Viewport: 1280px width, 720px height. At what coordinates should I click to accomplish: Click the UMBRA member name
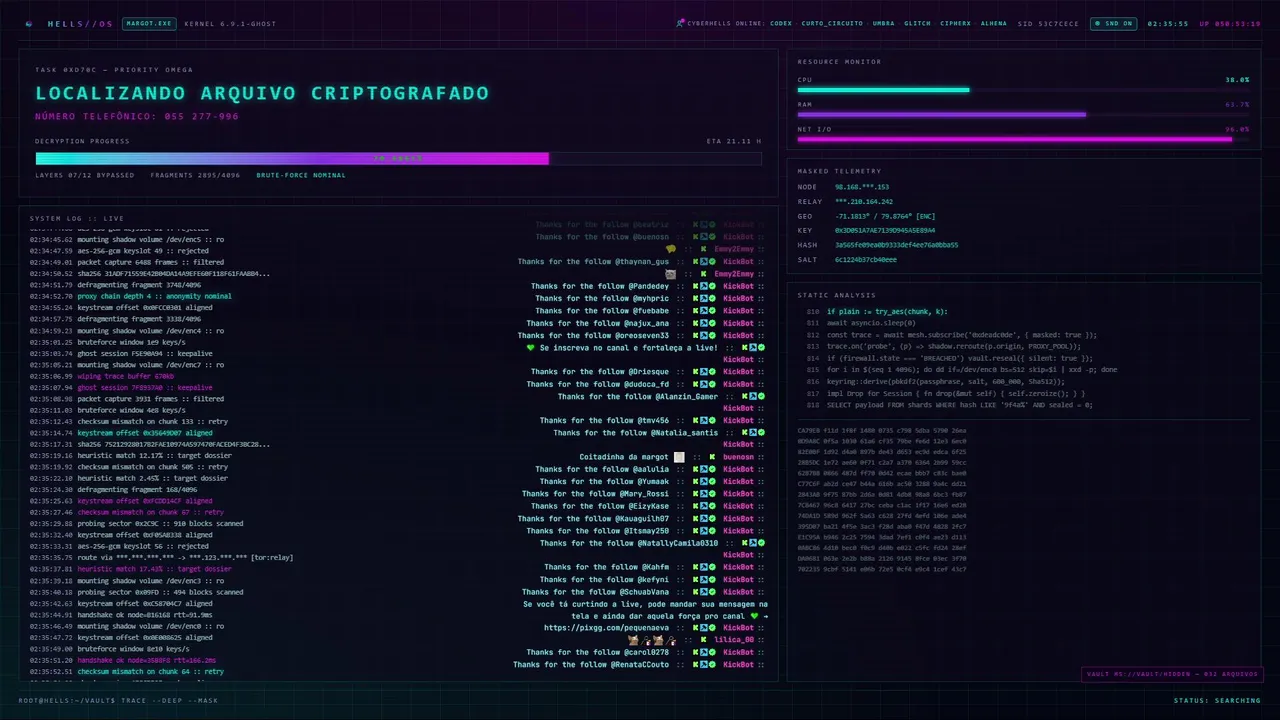[883, 23]
